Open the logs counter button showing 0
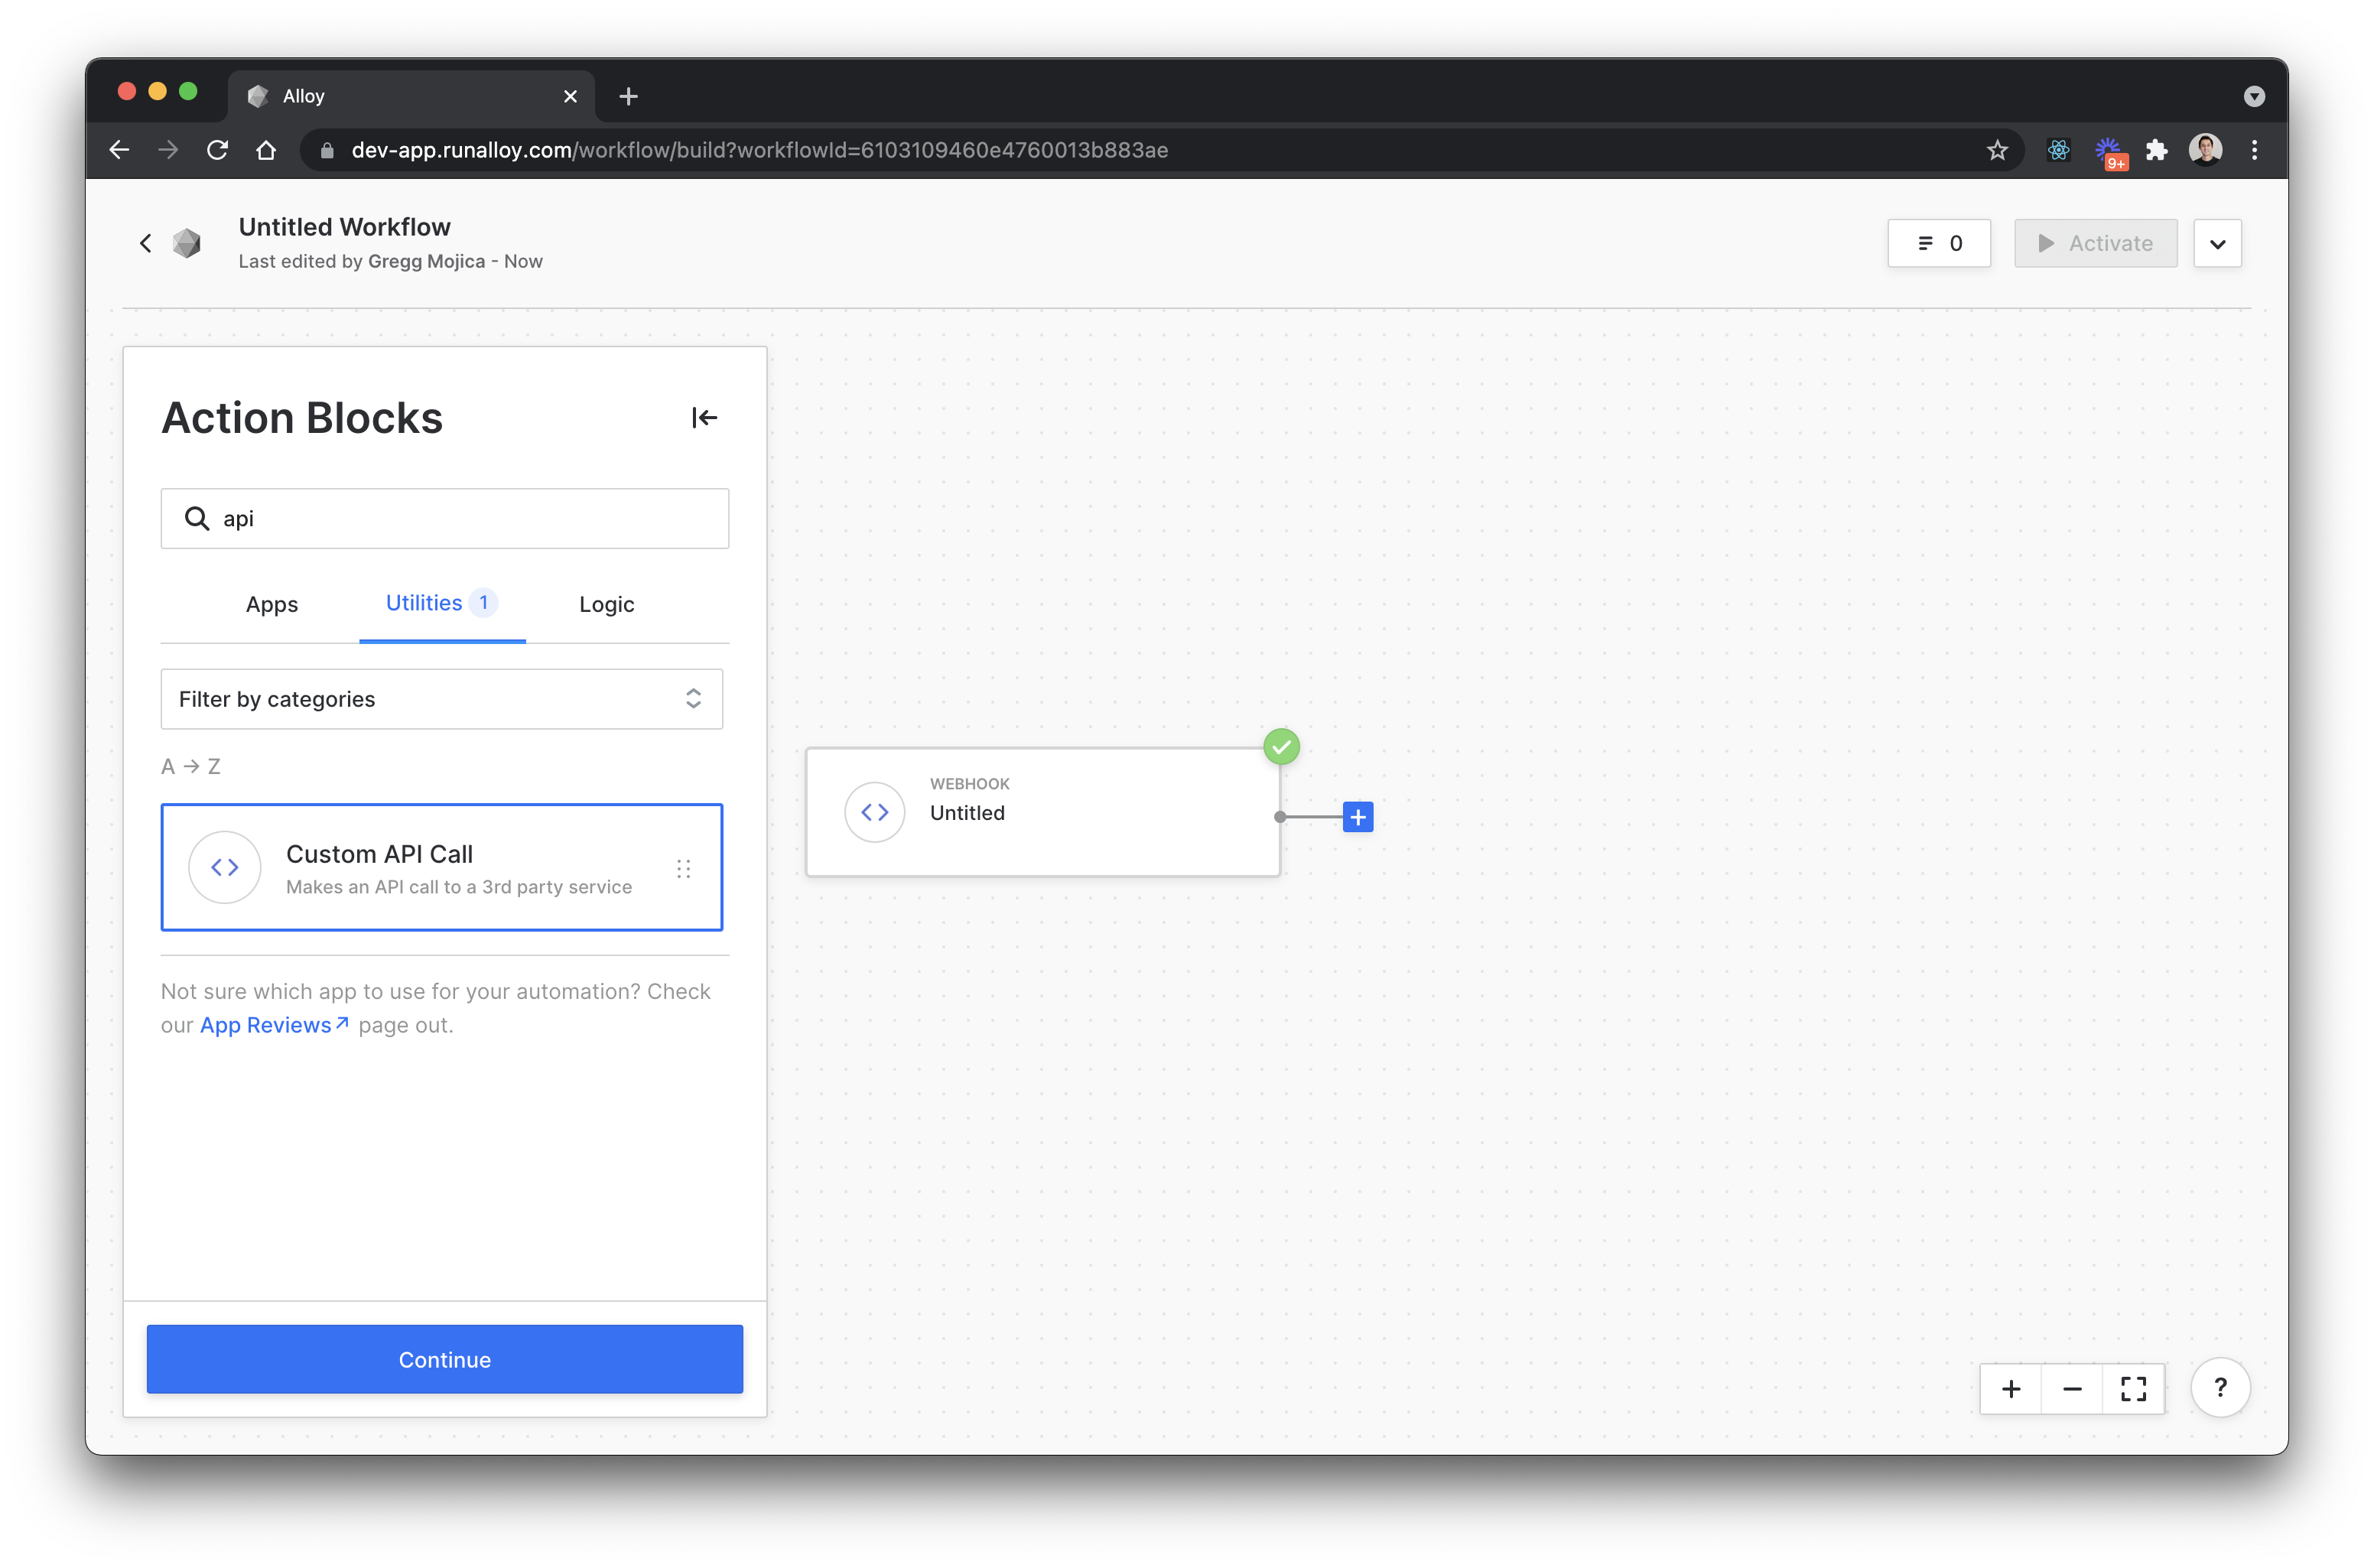The image size is (2374, 1568). [1938, 244]
